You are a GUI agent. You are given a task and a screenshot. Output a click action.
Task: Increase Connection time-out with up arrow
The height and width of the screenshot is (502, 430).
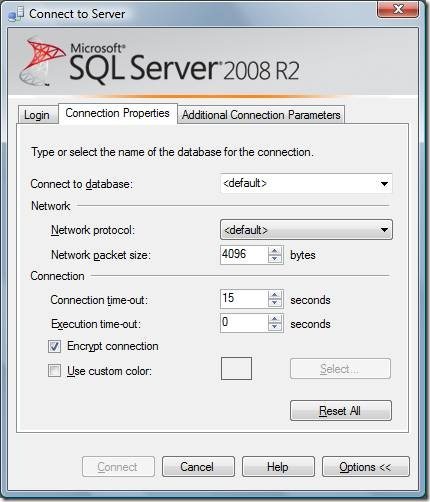coord(275,294)
